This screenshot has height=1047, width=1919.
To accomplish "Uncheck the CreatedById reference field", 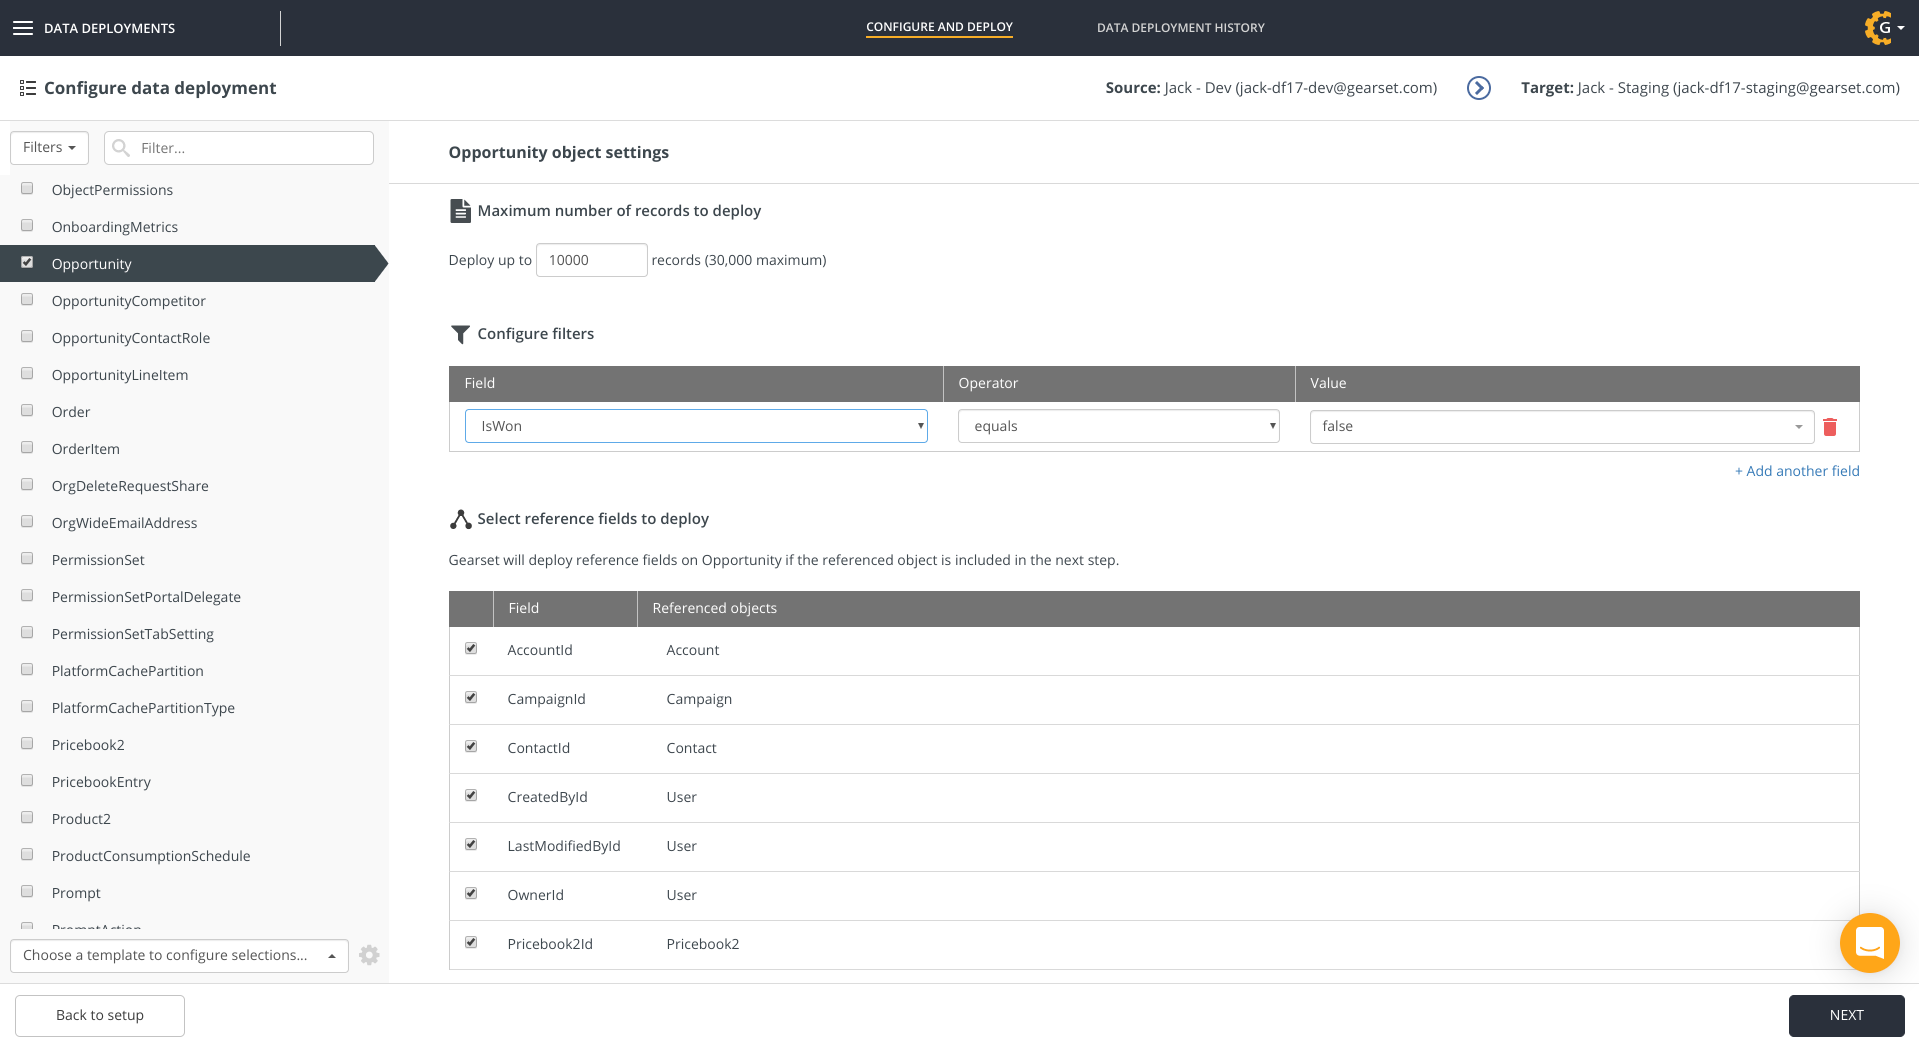I will (471, 795).
